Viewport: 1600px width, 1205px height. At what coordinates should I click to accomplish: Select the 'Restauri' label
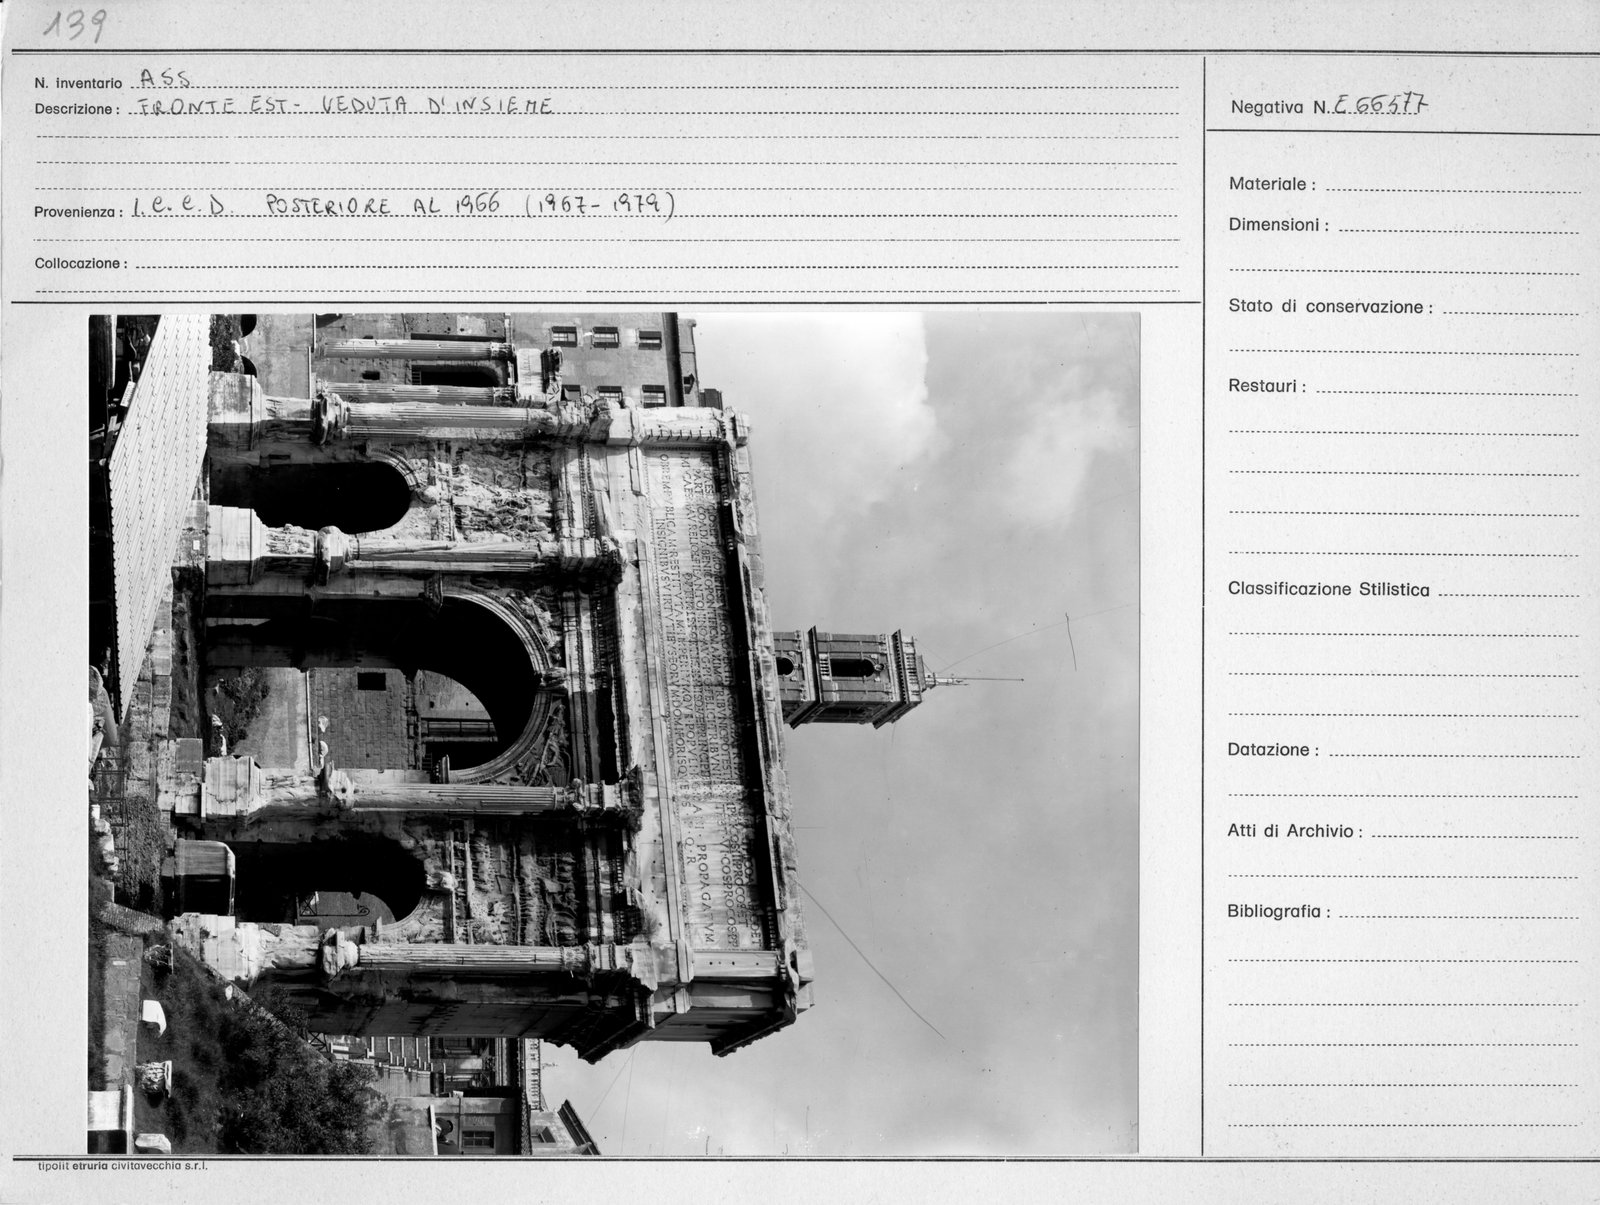tap(1267, 386)
